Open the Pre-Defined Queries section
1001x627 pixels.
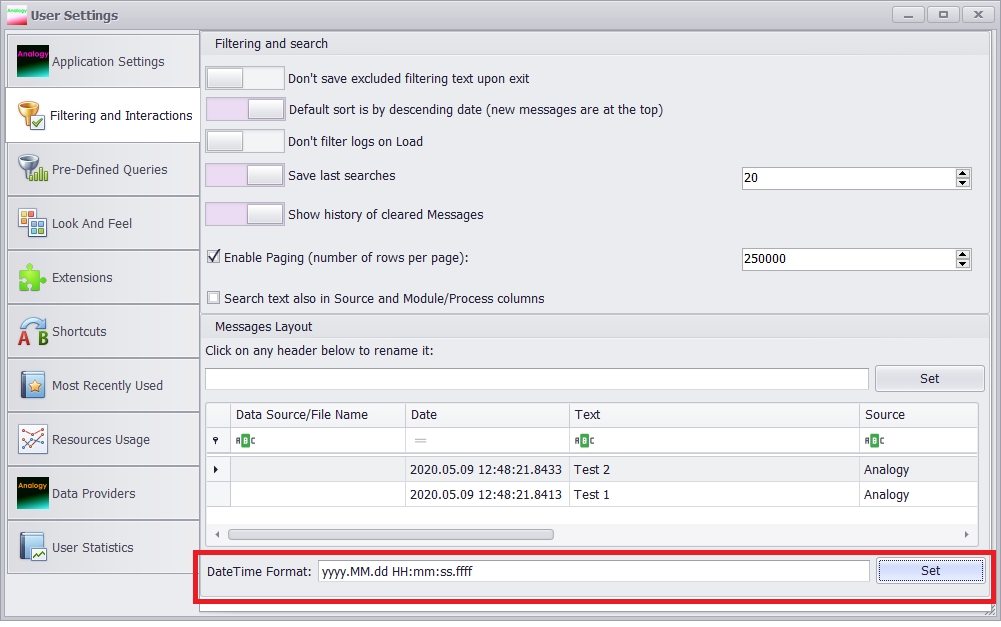(100, 169)
